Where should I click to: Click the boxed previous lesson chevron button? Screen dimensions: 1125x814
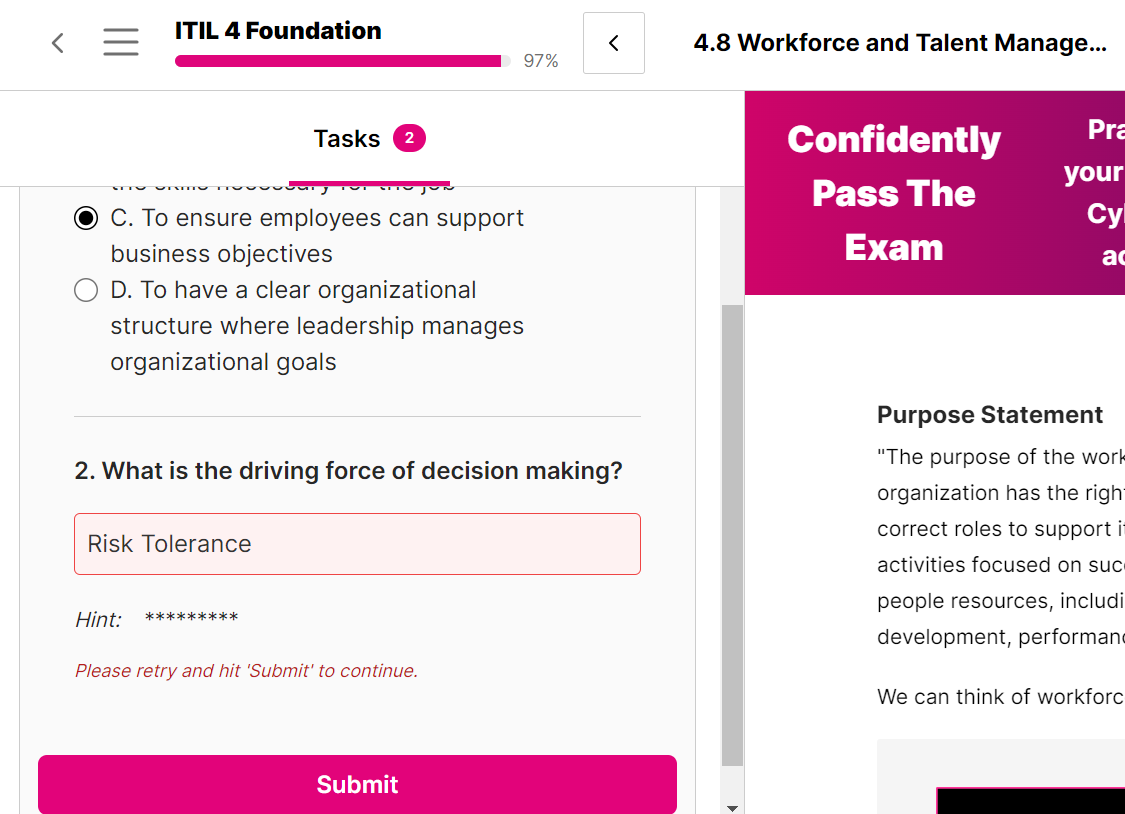coord(613,43)
